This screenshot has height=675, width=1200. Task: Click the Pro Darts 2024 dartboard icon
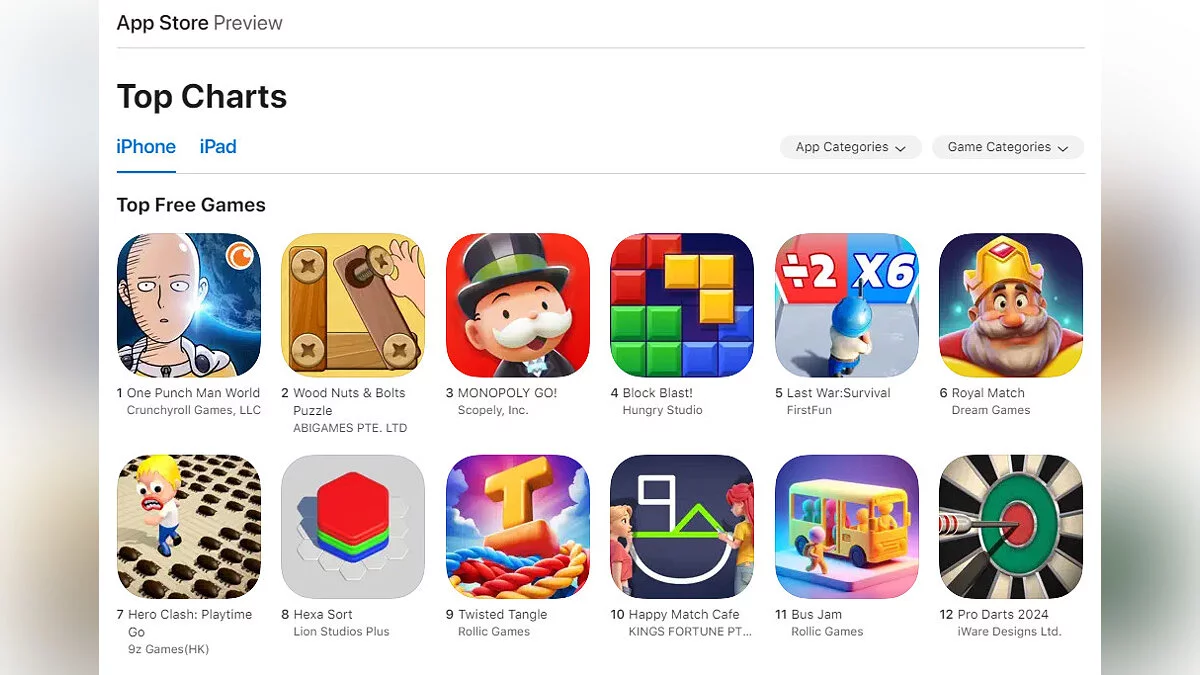tap(1011, 527)
